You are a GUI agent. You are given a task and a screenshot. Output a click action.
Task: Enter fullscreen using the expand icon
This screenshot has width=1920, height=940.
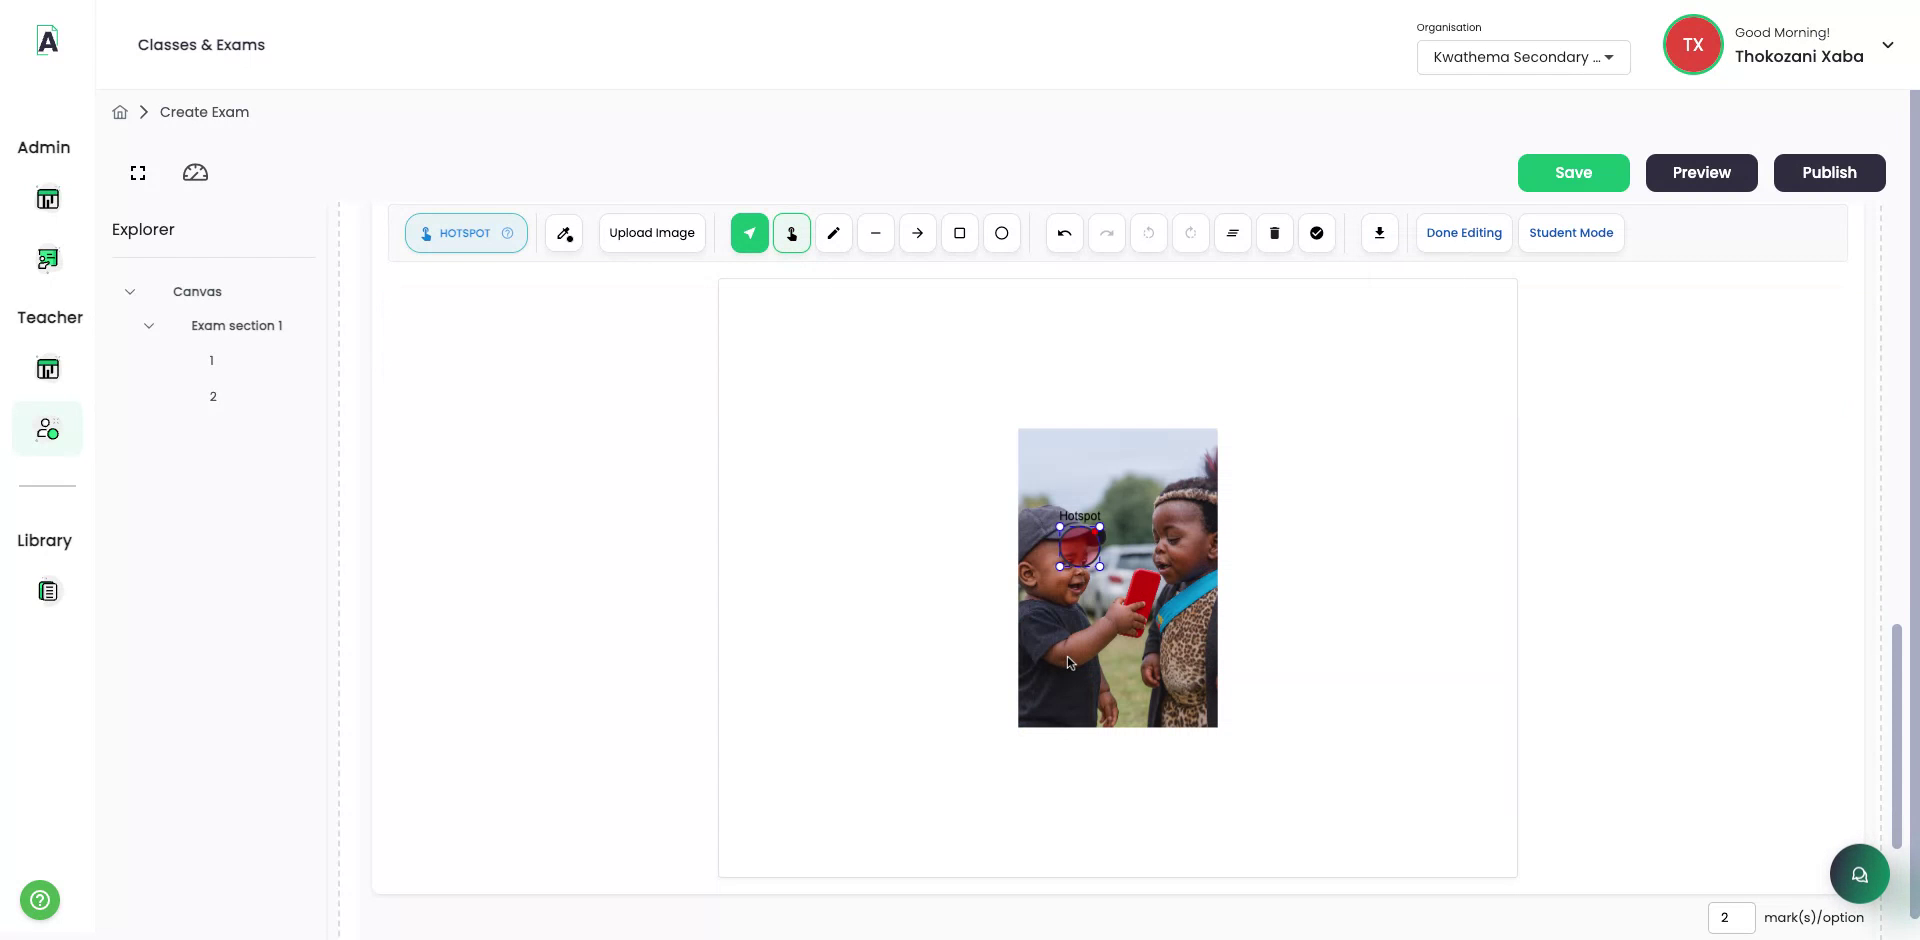point(137,172)
